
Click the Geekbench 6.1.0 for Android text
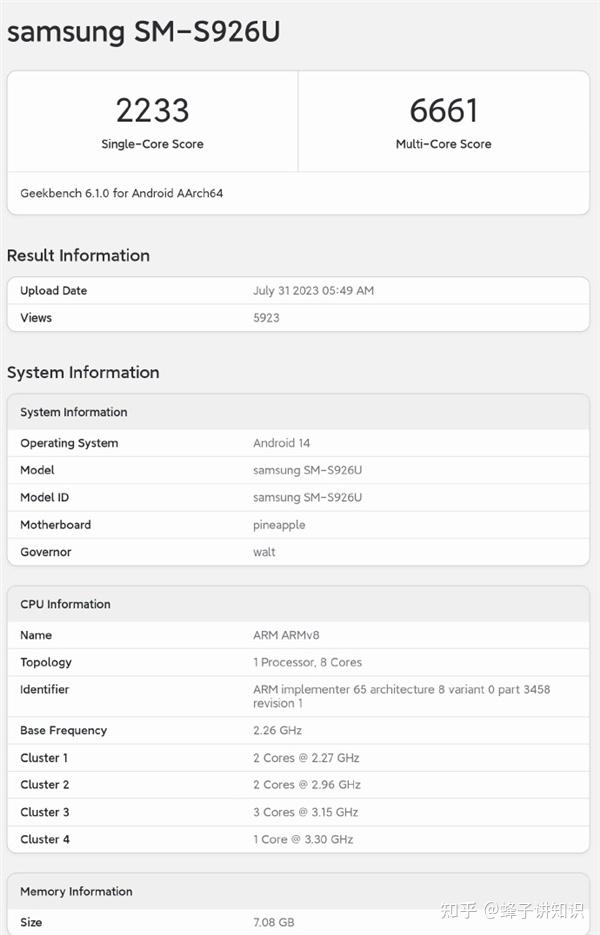coord(121,193)
